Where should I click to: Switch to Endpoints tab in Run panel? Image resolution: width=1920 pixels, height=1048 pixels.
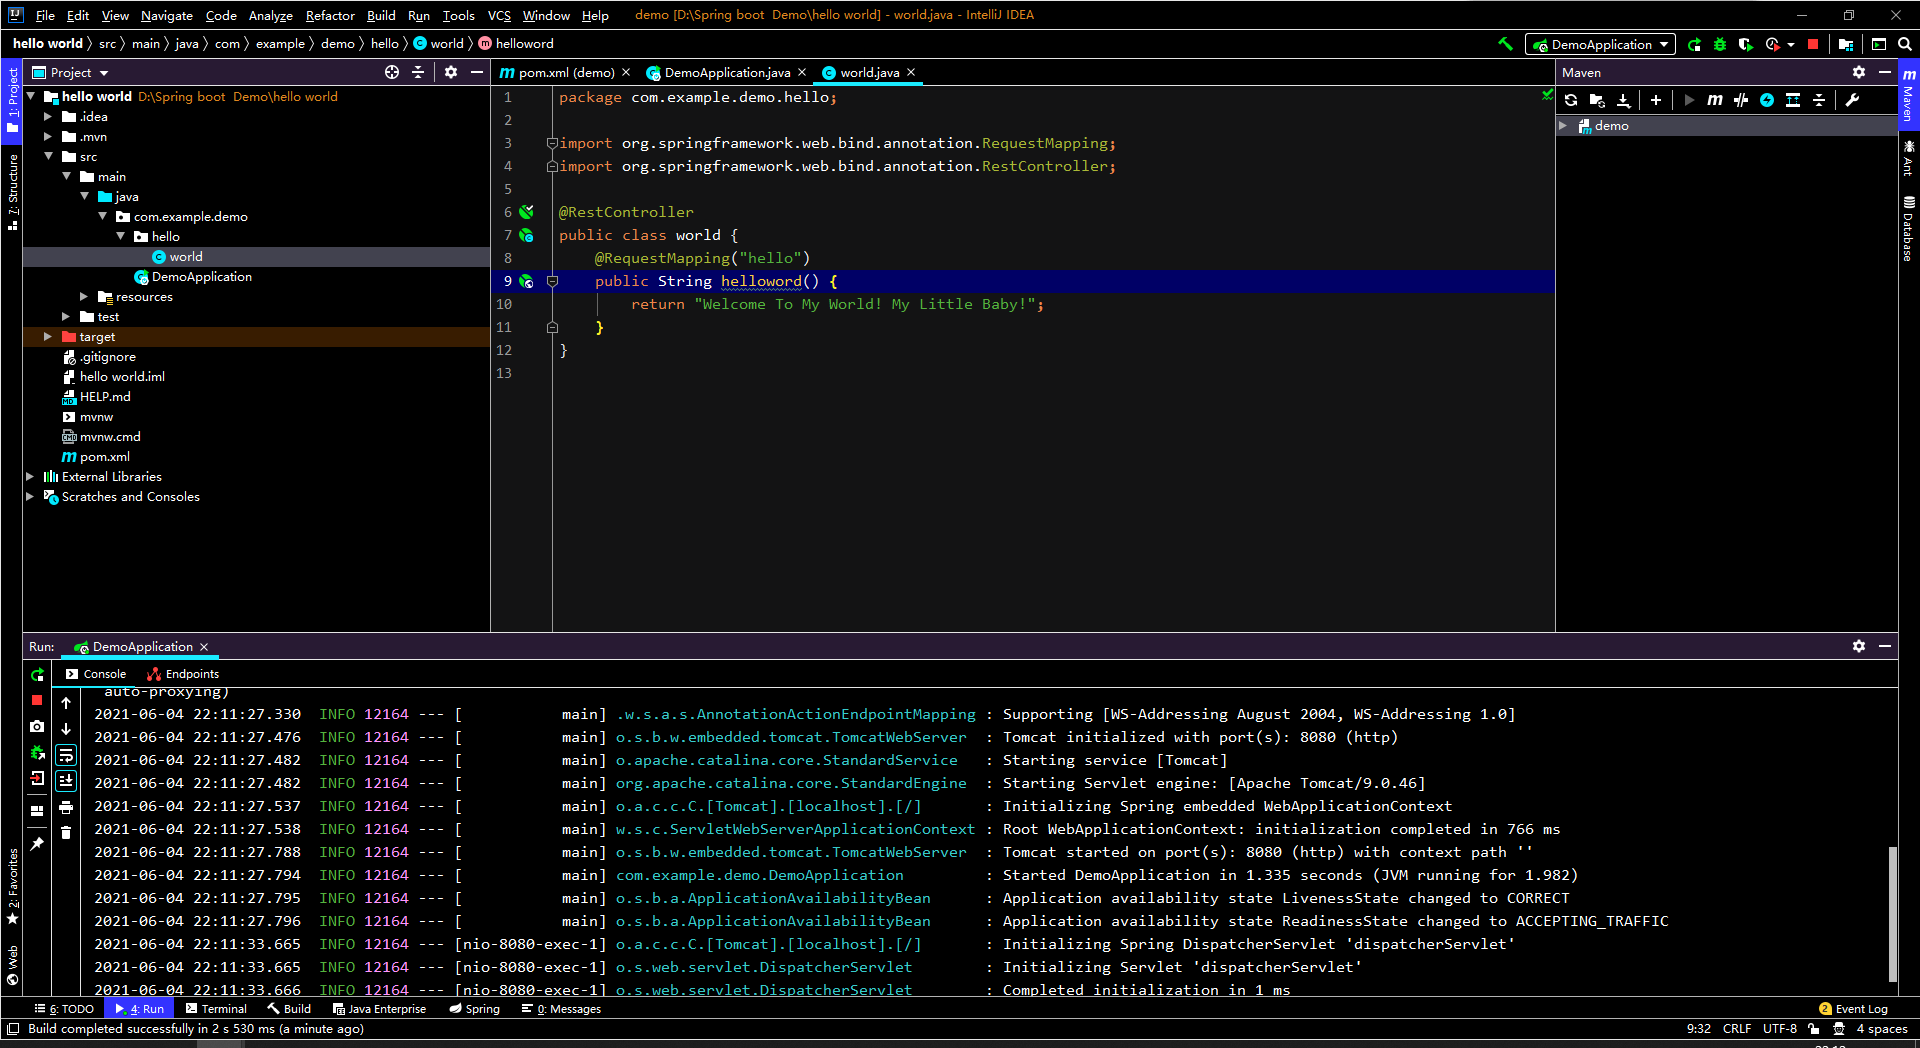click(x=183, y=674)
